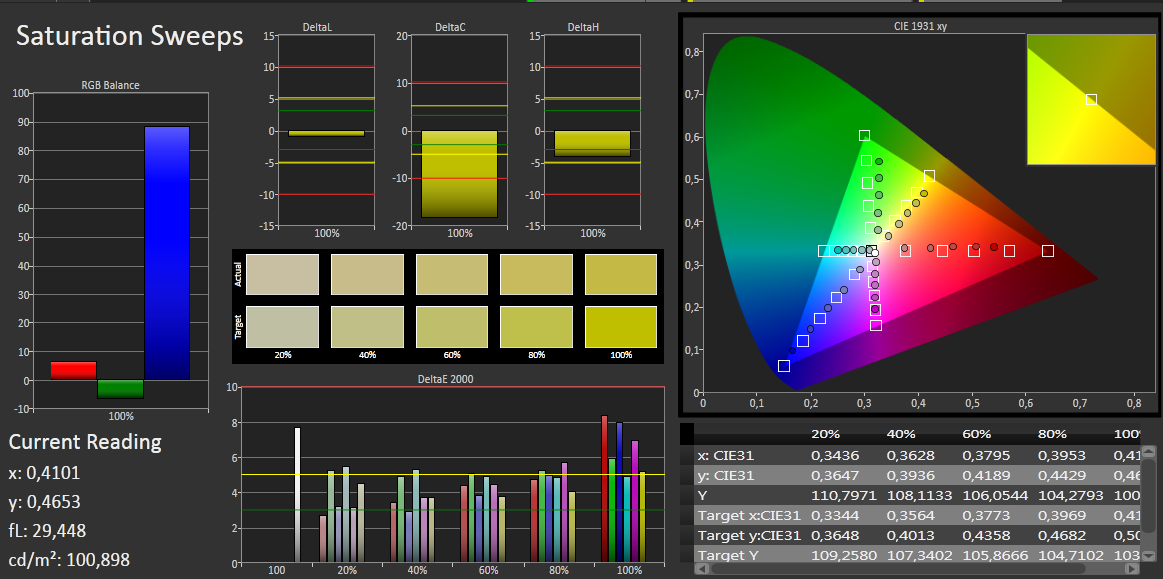Image resolution: width=1163 pixels, height=579 pixels.
Task: Click the 'y: 0,4653' reading
Action: (x=45, y=502)
